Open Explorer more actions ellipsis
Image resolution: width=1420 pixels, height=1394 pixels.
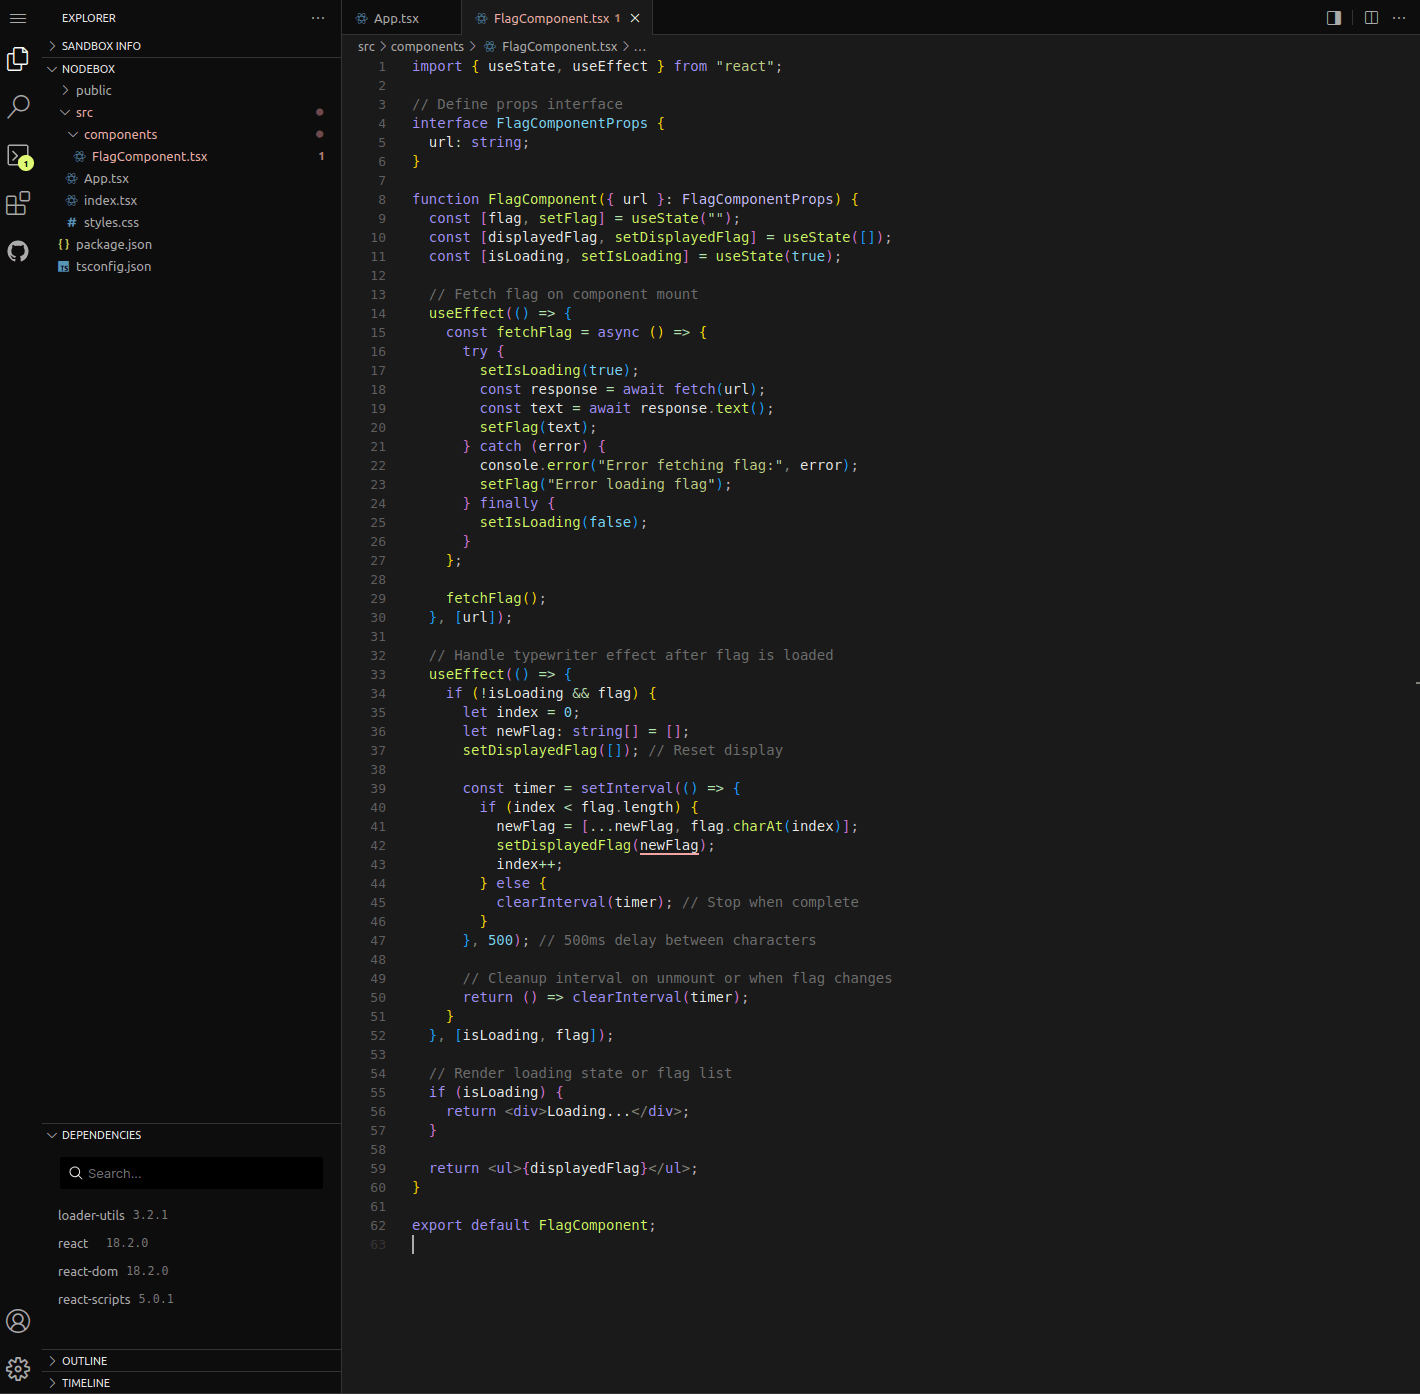click(318, 18)
